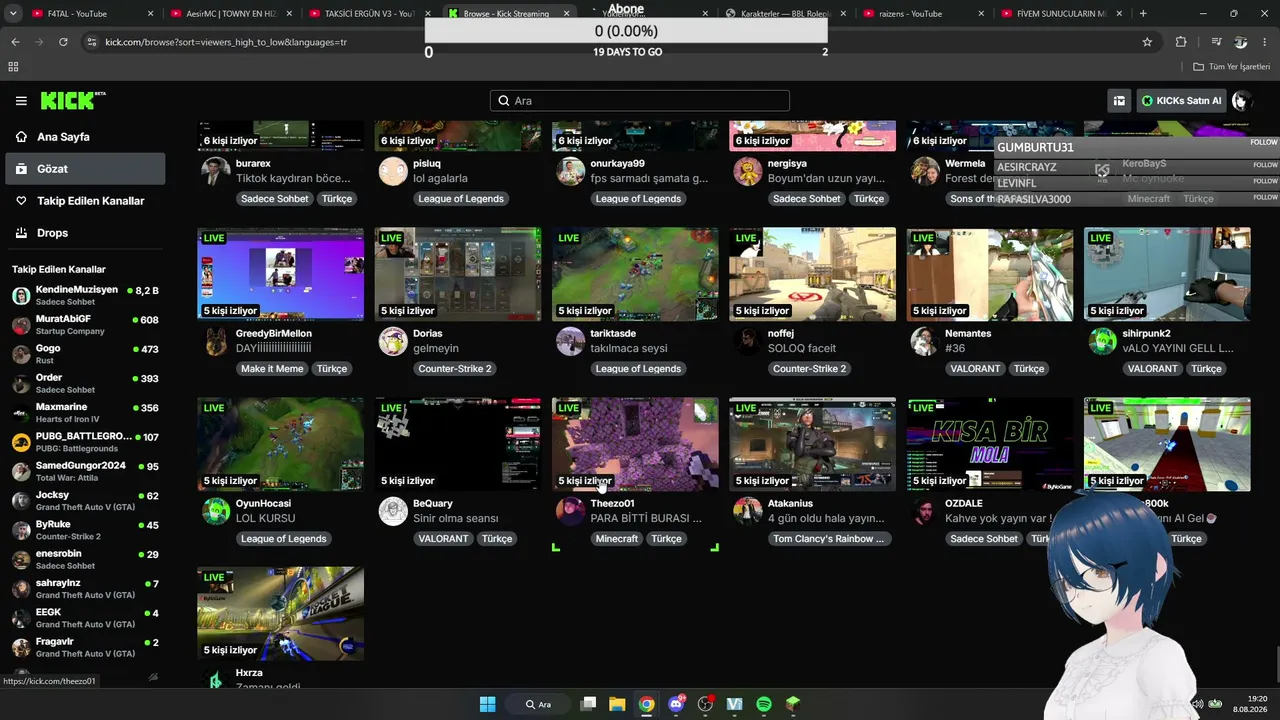Click the Drops icon in sidebar

coord(21,233)
